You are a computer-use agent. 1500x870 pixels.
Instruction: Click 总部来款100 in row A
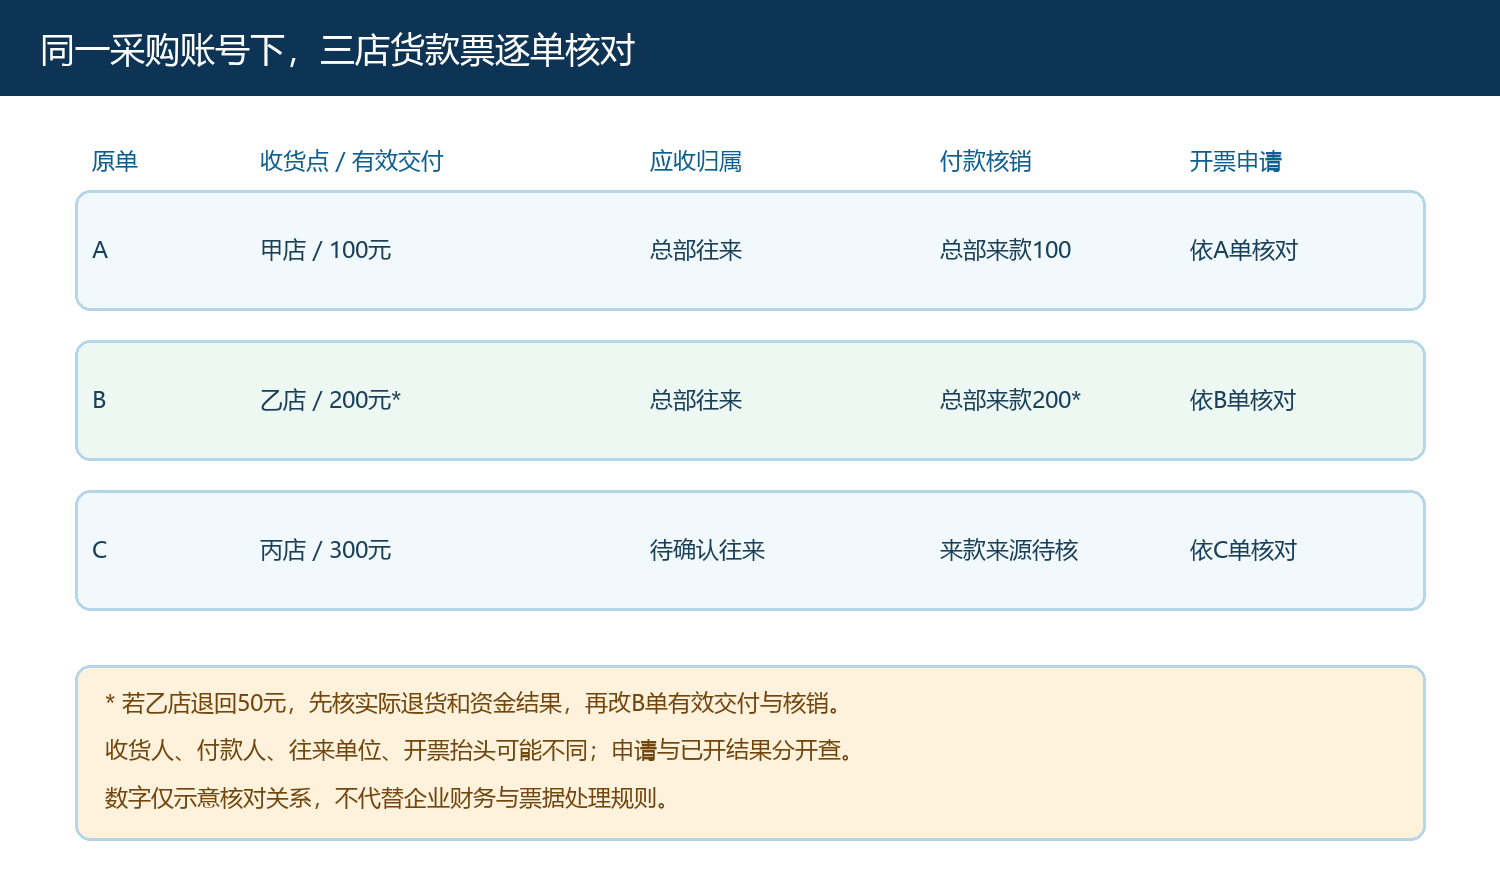(1005, 250)
